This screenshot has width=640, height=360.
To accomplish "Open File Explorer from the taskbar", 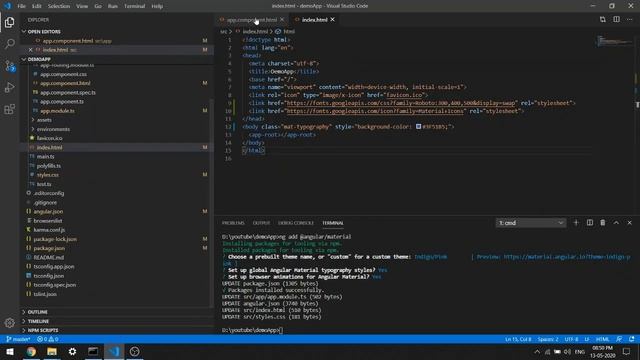I will 52,351.
